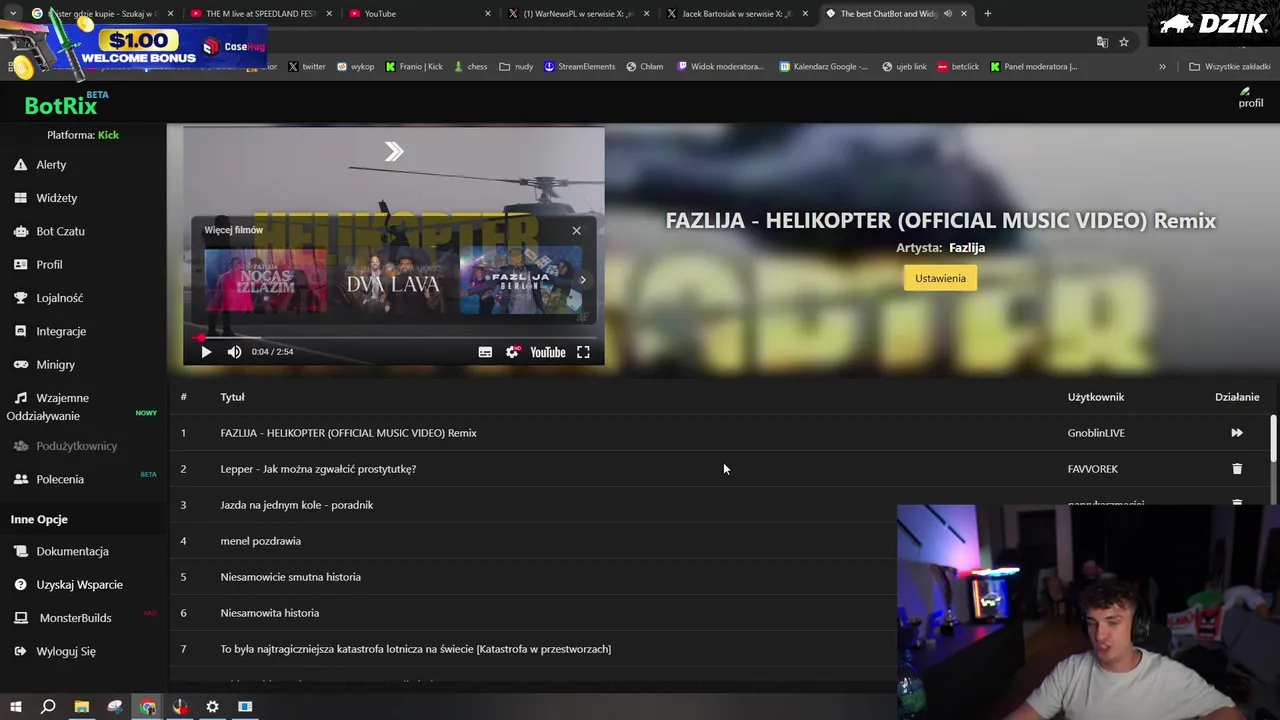
Task: Click Uzyskaj Wsparcie link
Action: [80, 585]
